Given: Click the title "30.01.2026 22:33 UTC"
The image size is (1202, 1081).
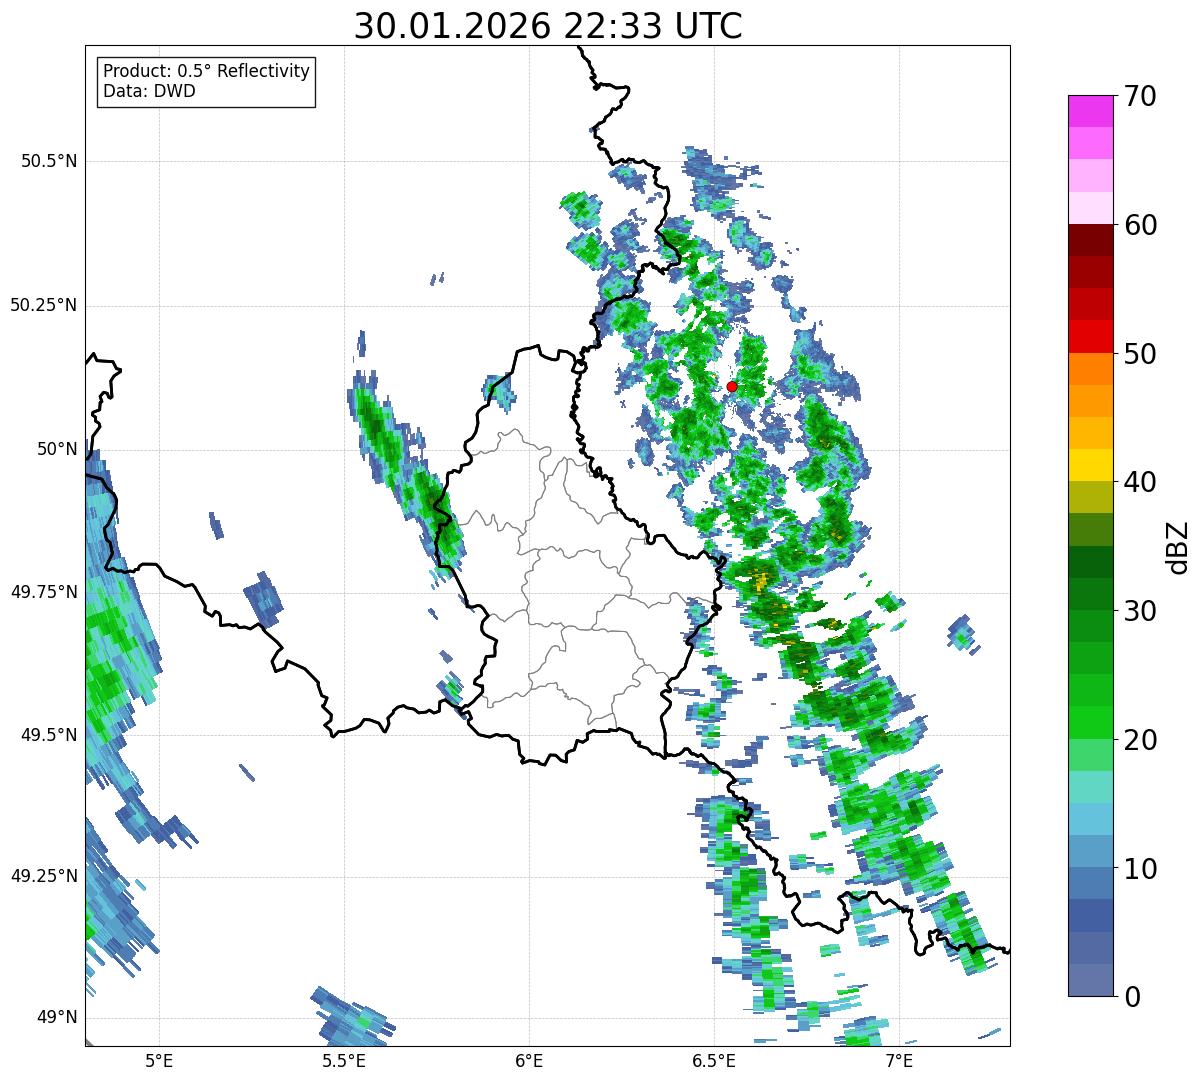Looking at the screenshot, I should (x=548, y=27).
